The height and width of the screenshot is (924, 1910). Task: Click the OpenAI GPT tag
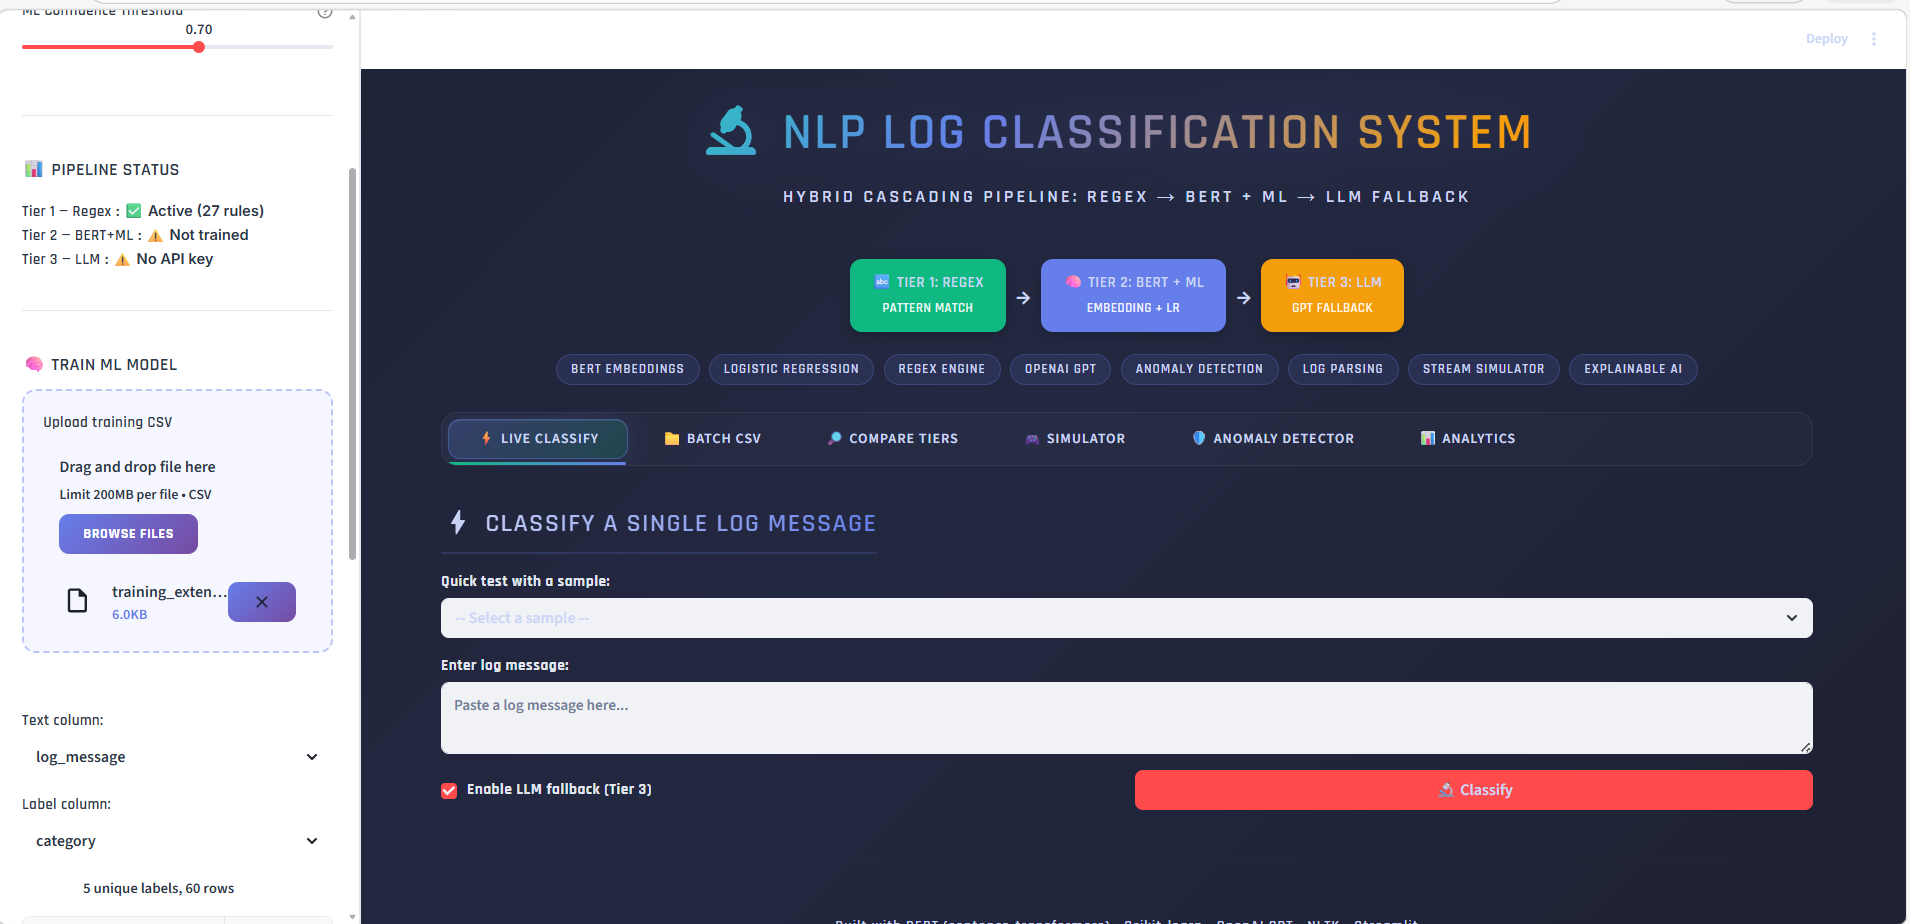click(1060, 369)
